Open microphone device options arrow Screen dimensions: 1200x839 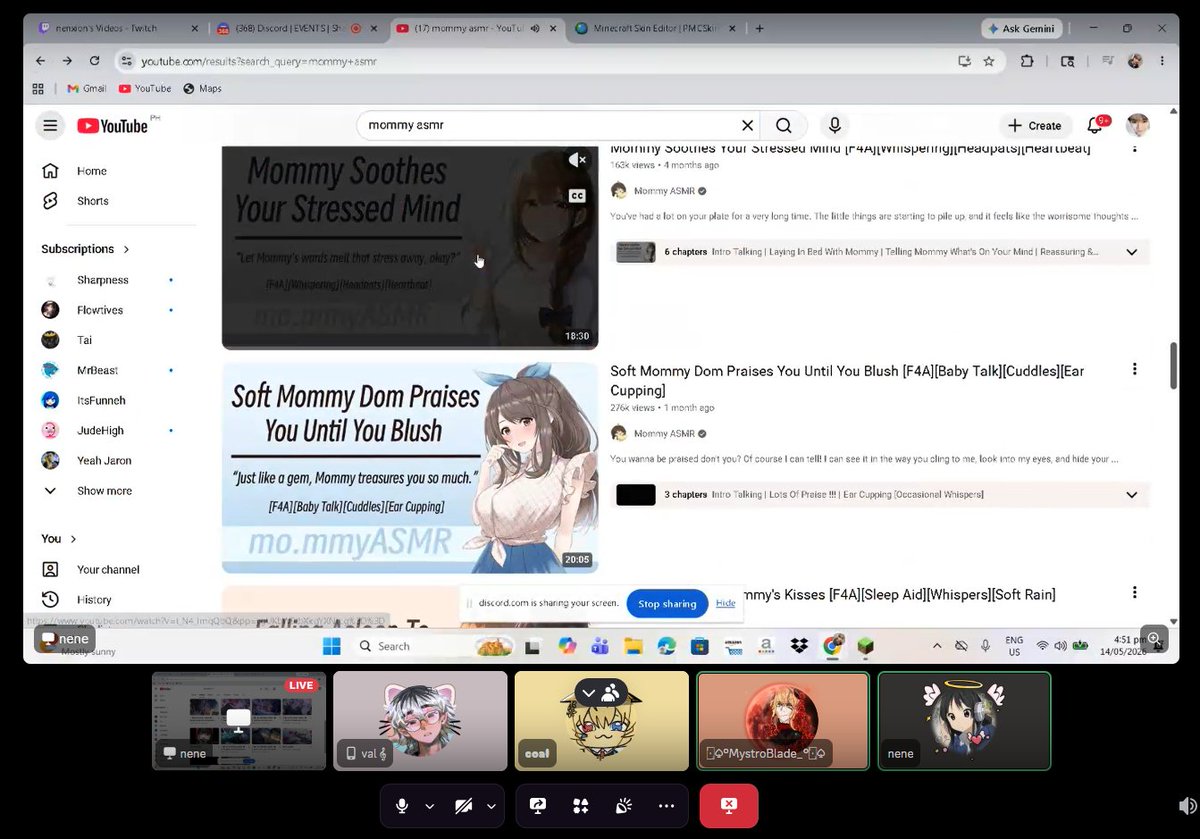(x=430, y=806)
